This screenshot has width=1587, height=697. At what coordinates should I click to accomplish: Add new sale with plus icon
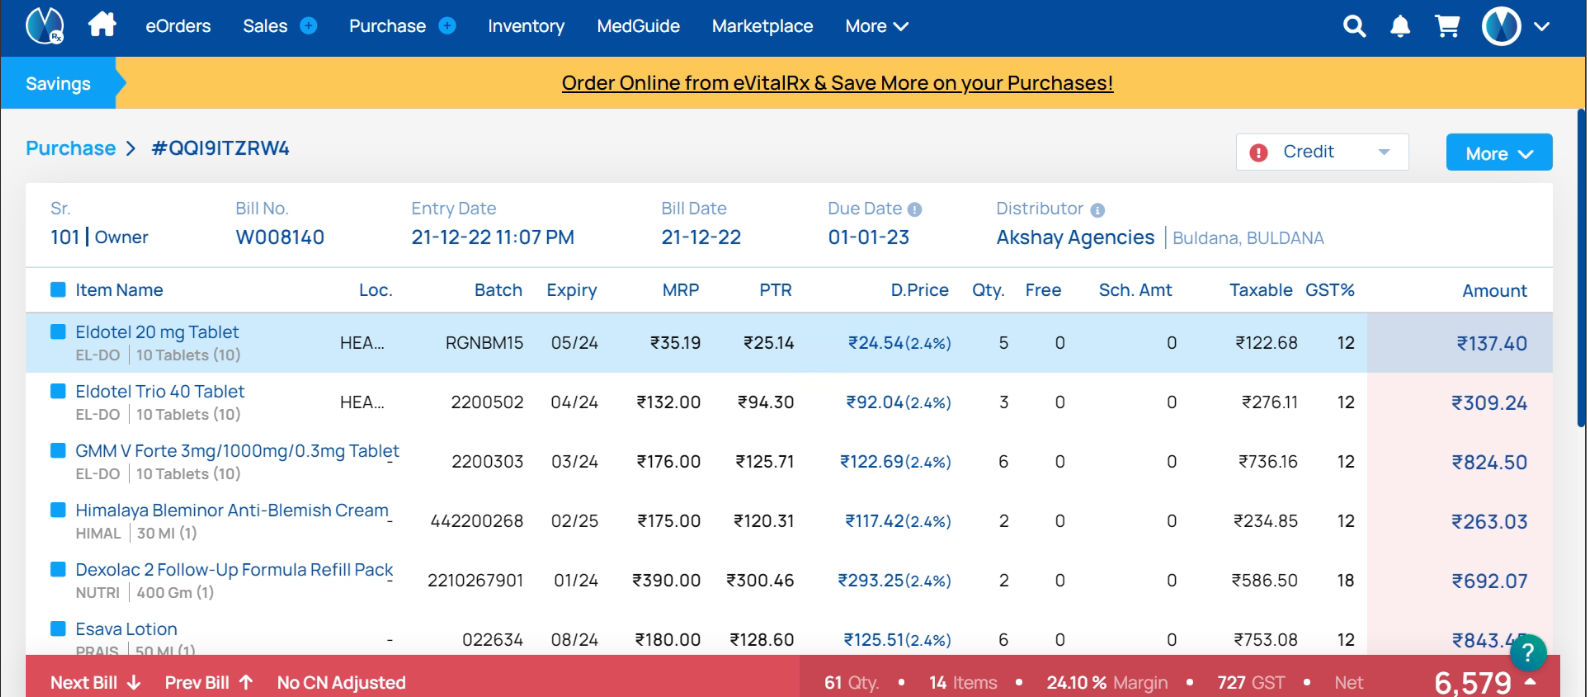point(308,26)
